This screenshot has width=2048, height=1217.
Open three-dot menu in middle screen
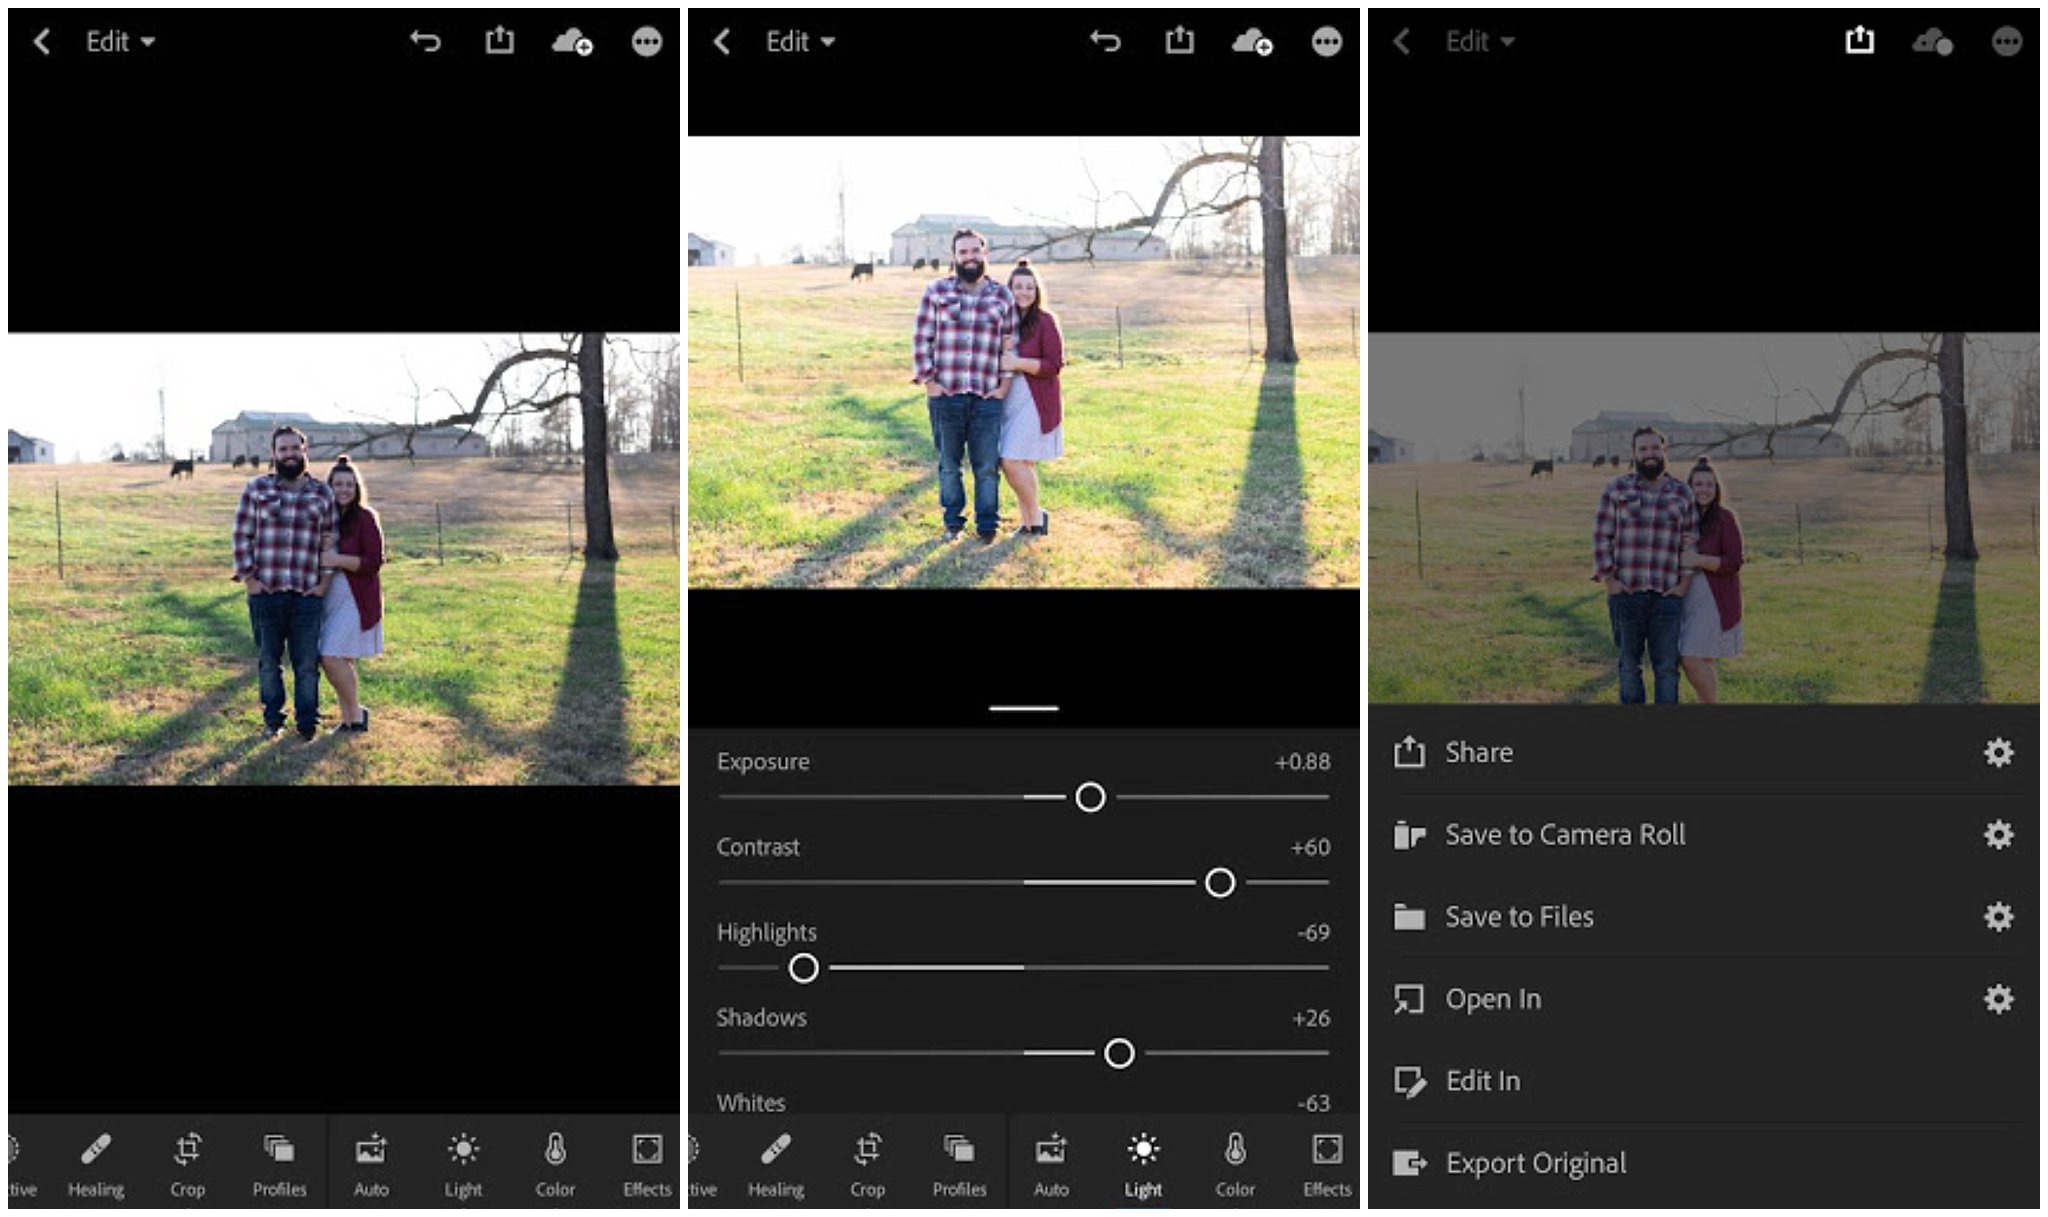[1327, 41]
